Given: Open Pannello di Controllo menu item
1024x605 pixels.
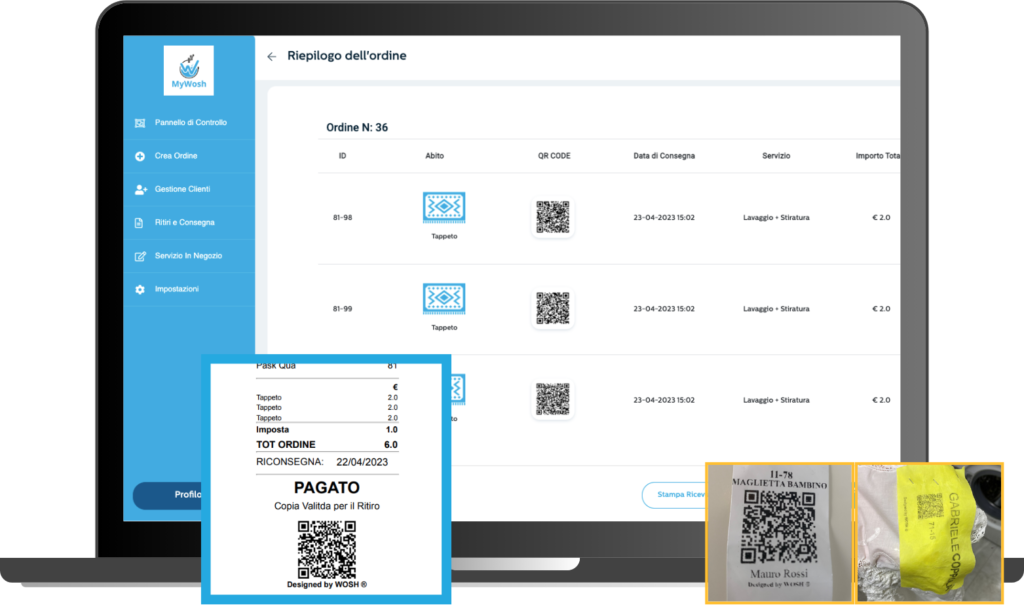Looking at the screenshot, I should click(190, 123).
